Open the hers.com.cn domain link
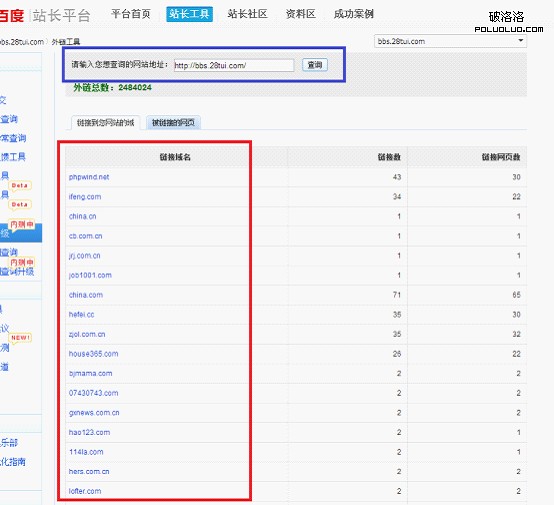 (89, 471)
